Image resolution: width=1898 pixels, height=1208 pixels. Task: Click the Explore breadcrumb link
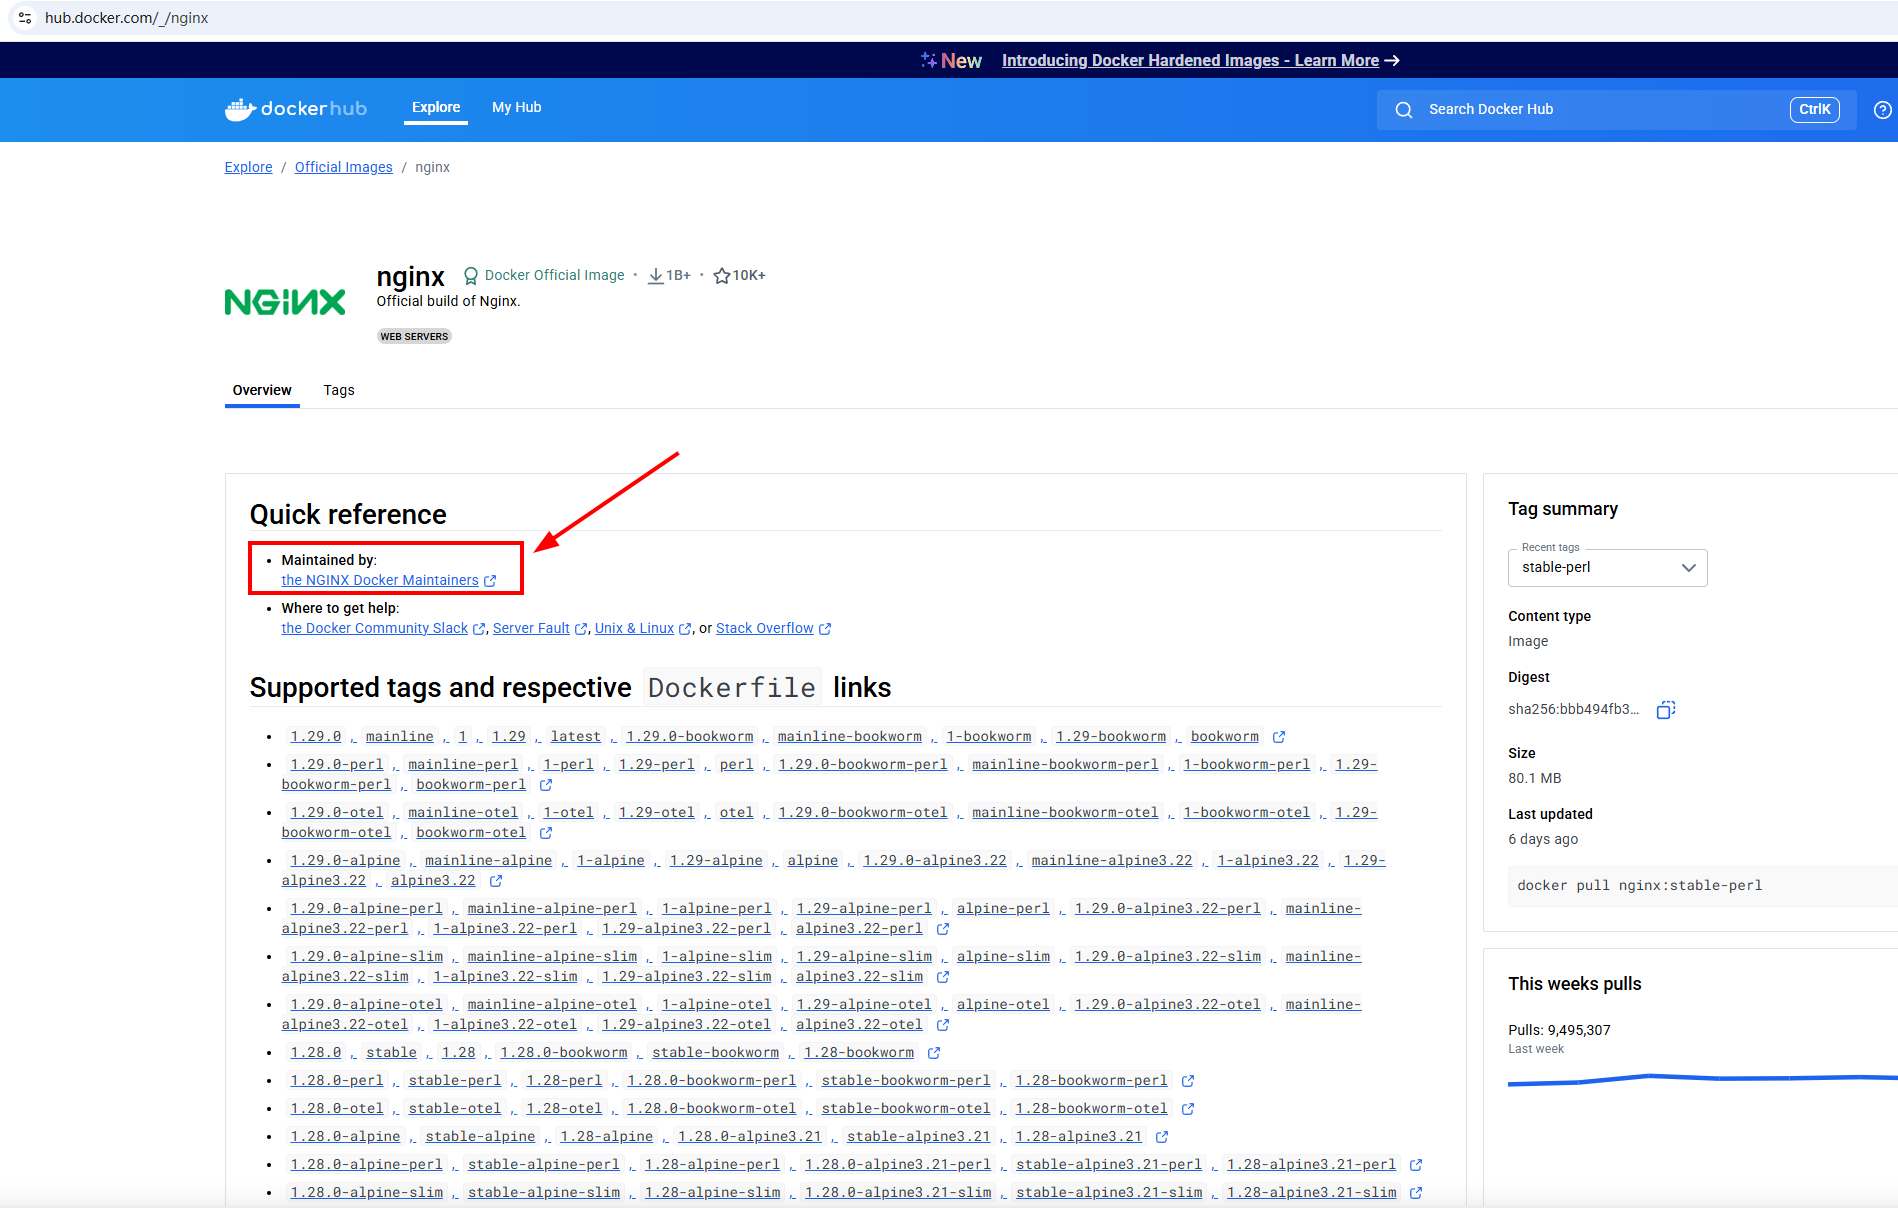pyautogui.click(x=248, y=167)
